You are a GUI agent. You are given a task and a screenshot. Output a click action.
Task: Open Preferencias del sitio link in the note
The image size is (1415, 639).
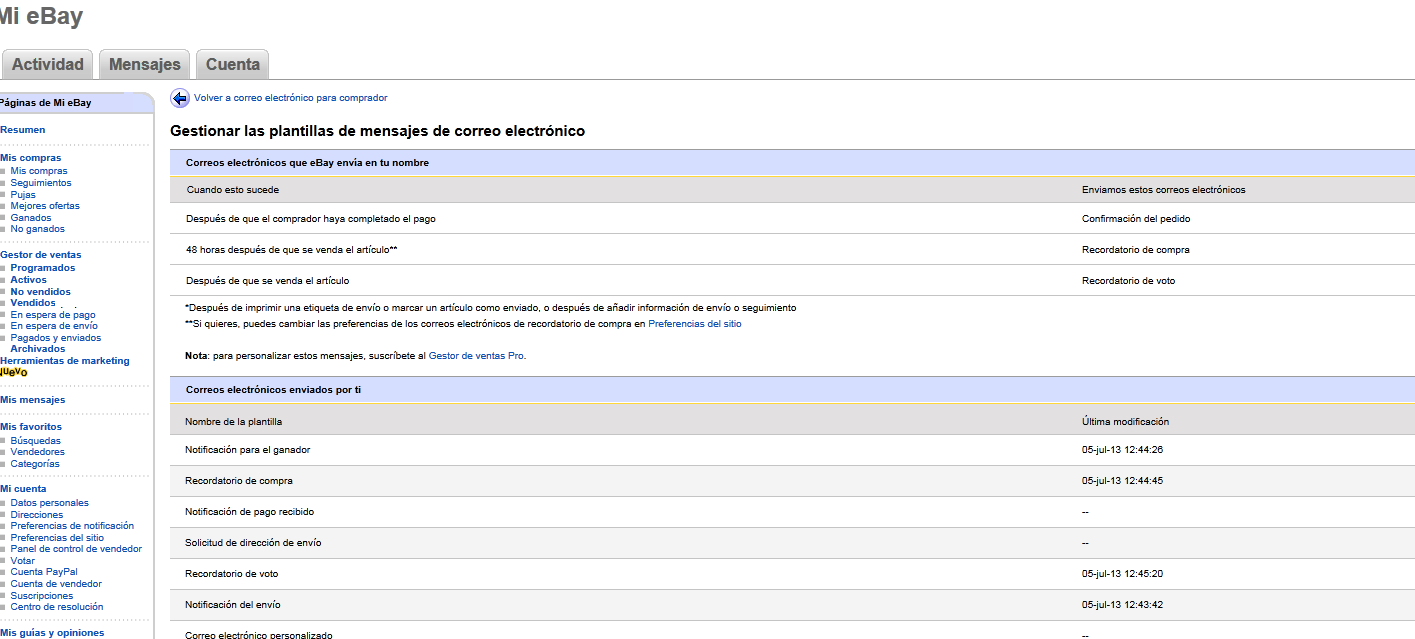tap(694, 324)
